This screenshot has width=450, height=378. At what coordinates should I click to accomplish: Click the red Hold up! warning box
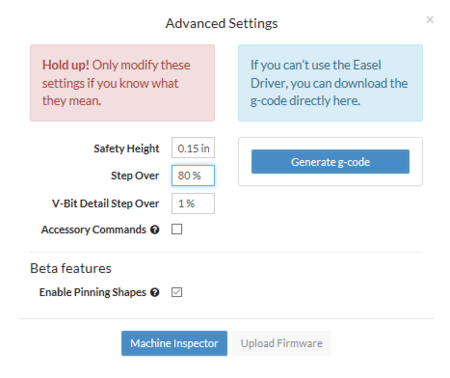coord(122,83)
